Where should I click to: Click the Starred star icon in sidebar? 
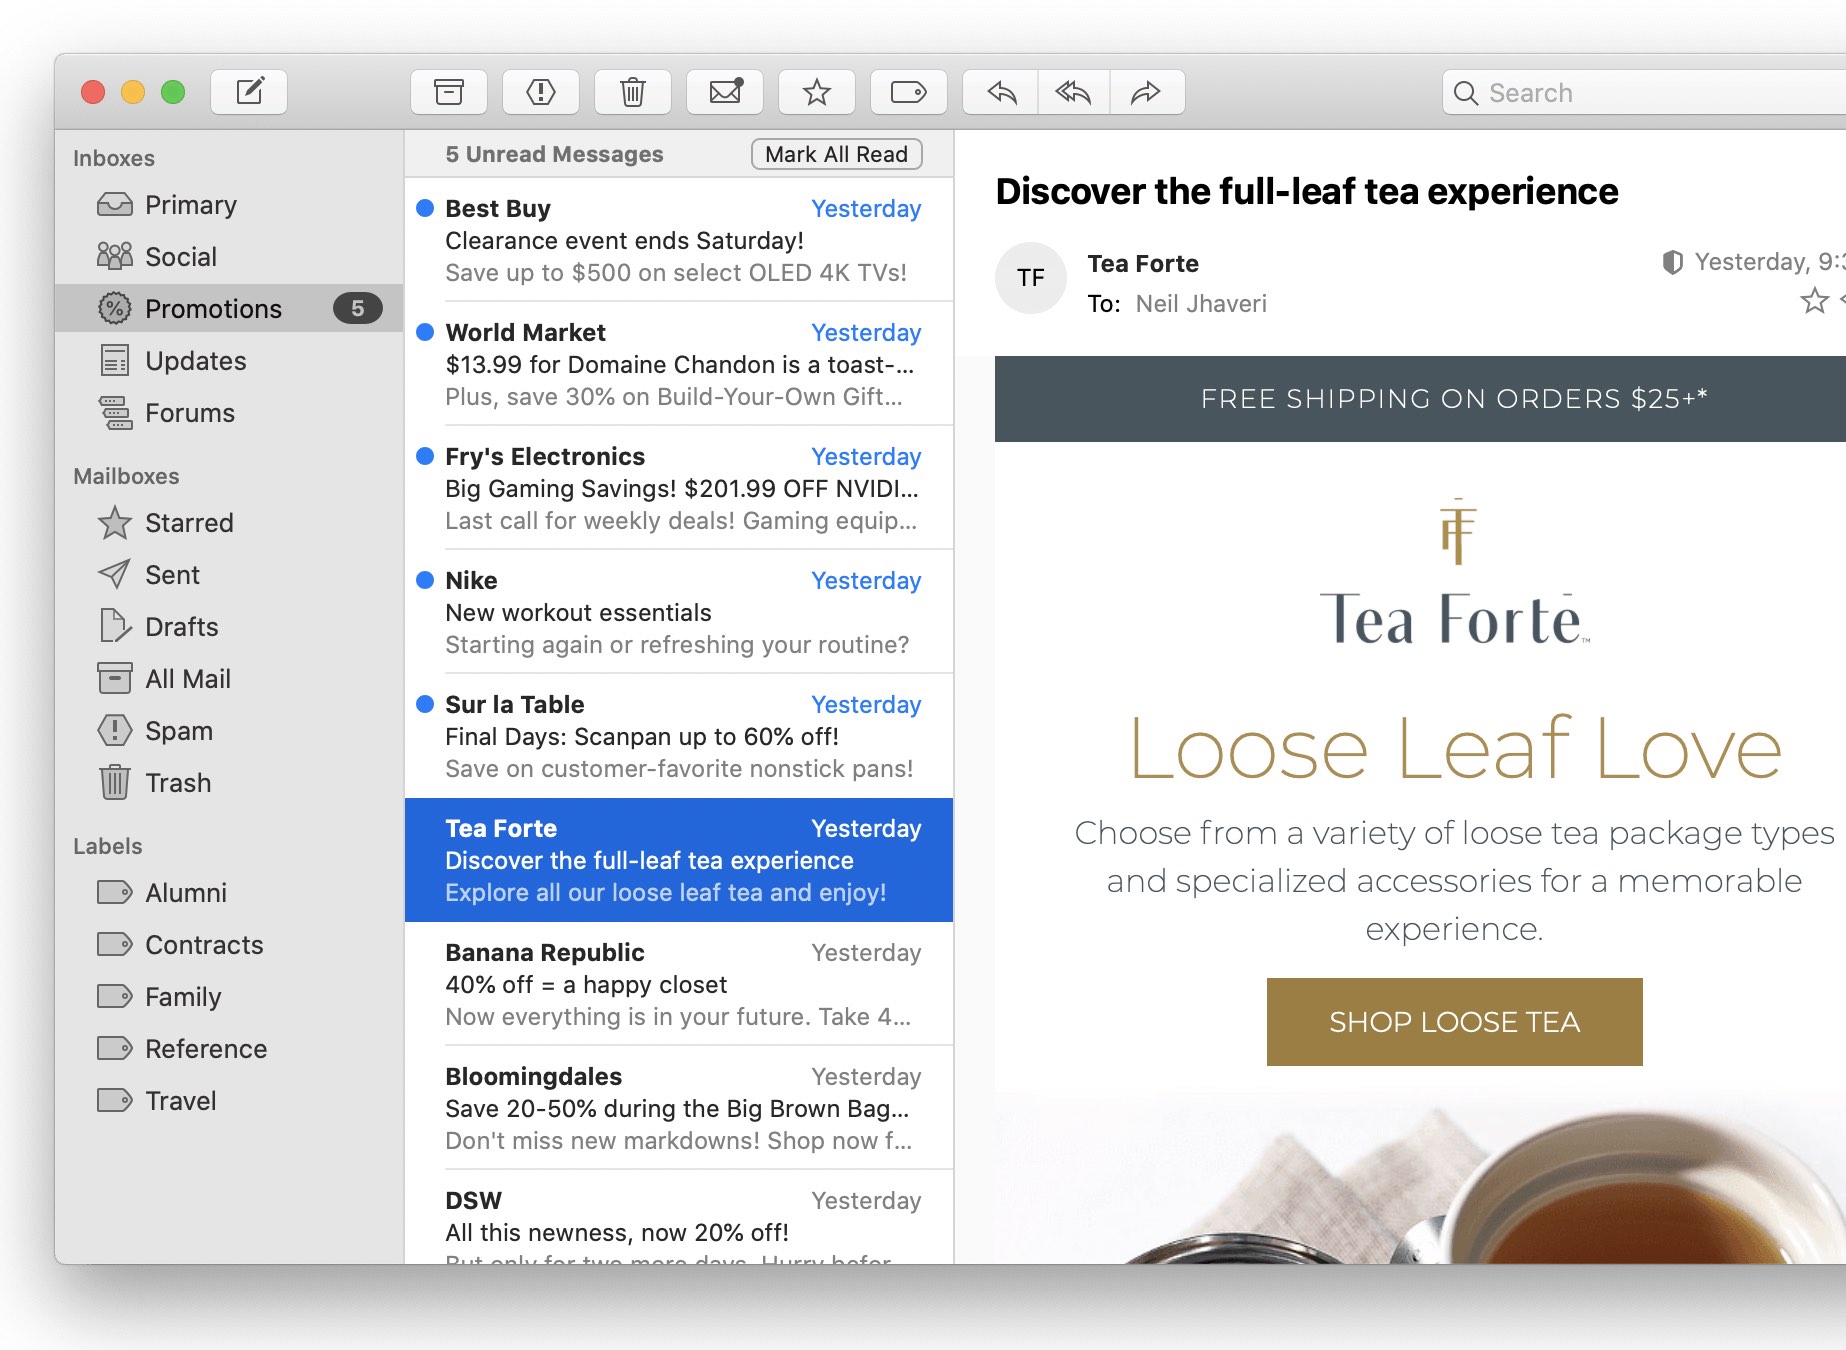point(115,523)
